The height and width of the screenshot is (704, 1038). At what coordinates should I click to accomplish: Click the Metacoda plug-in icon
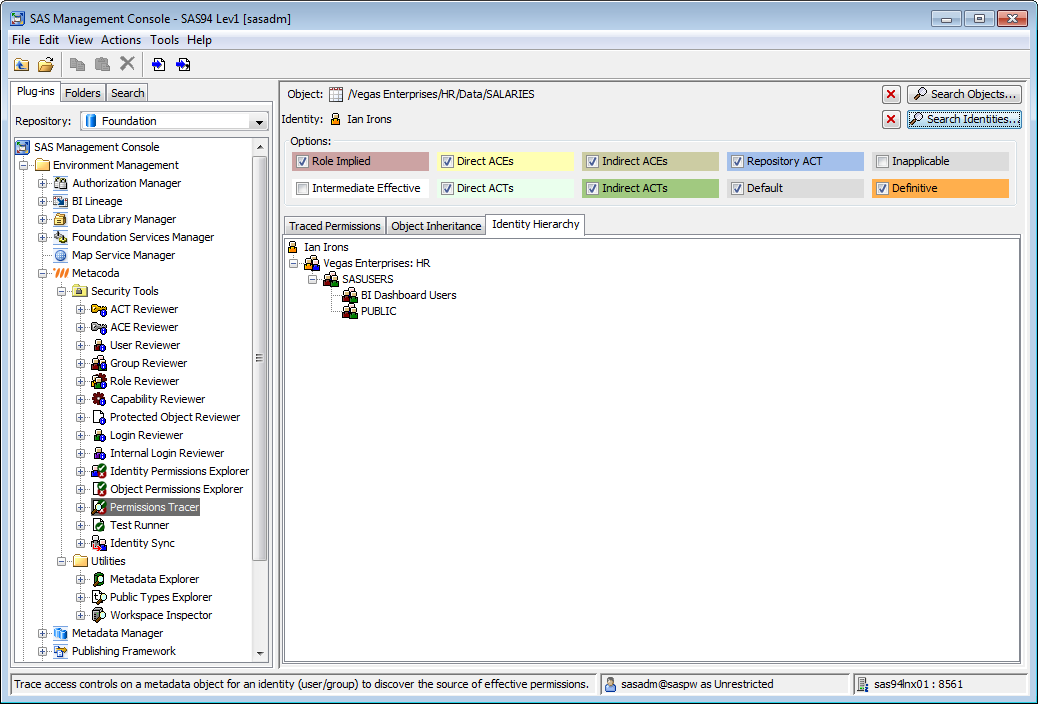[61, 273]
